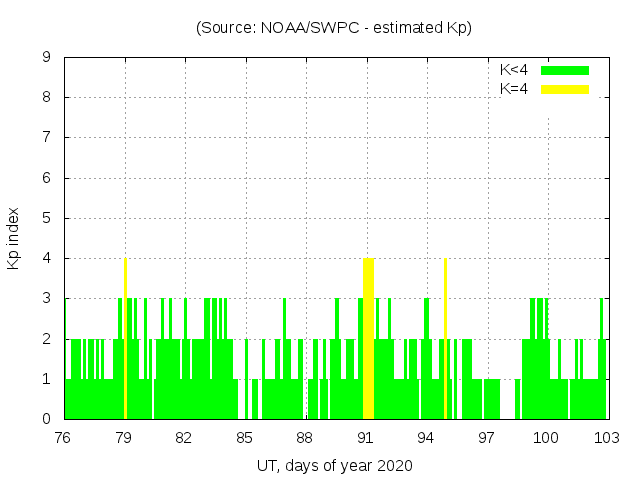The width and height of the screenshot is (640, 480).
Task: Select the yellow bar at day 95
Action: pos(445,338)
